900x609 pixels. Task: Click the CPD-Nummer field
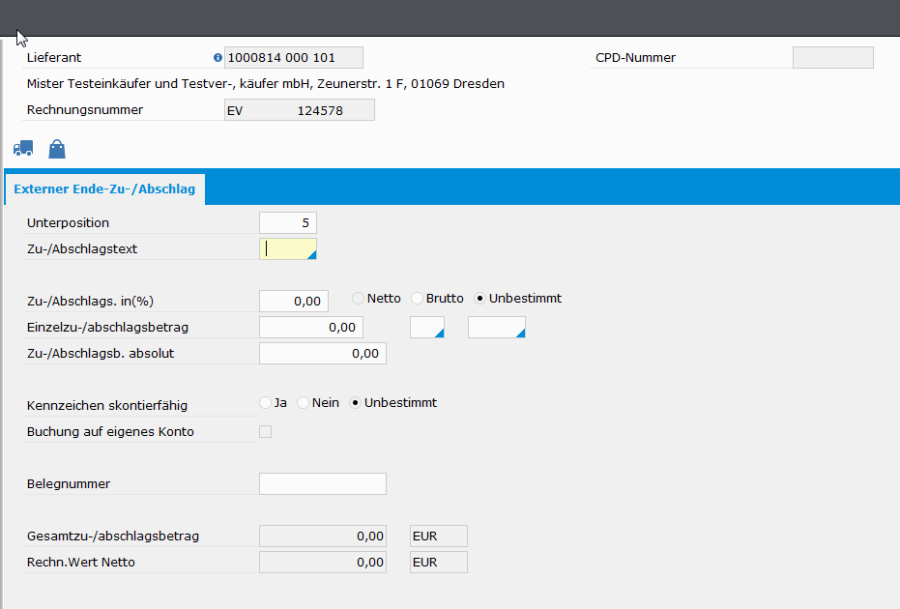click(833, 57)
